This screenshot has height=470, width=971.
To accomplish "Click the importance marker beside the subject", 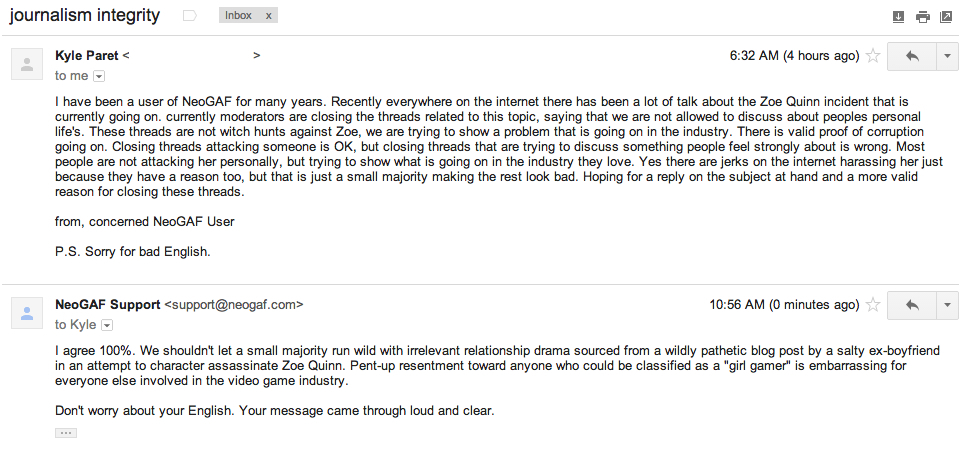I will (190, 16).
